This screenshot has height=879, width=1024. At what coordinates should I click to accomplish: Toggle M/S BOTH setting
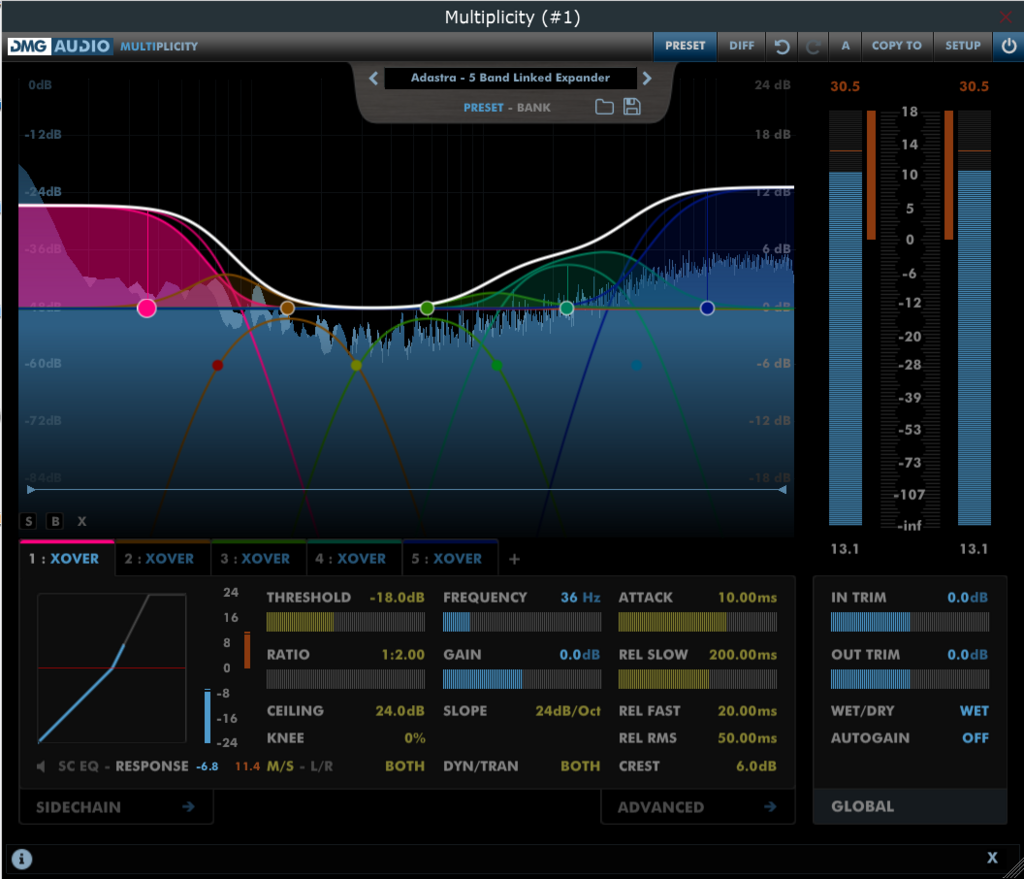(x=404, y=766)
